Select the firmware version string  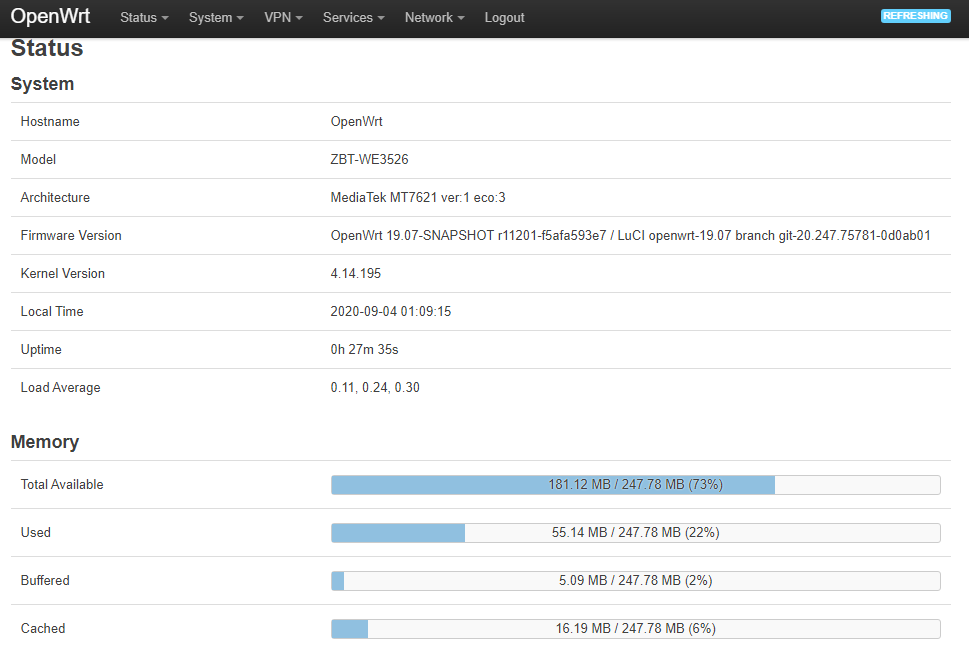[x=630, y=236]
